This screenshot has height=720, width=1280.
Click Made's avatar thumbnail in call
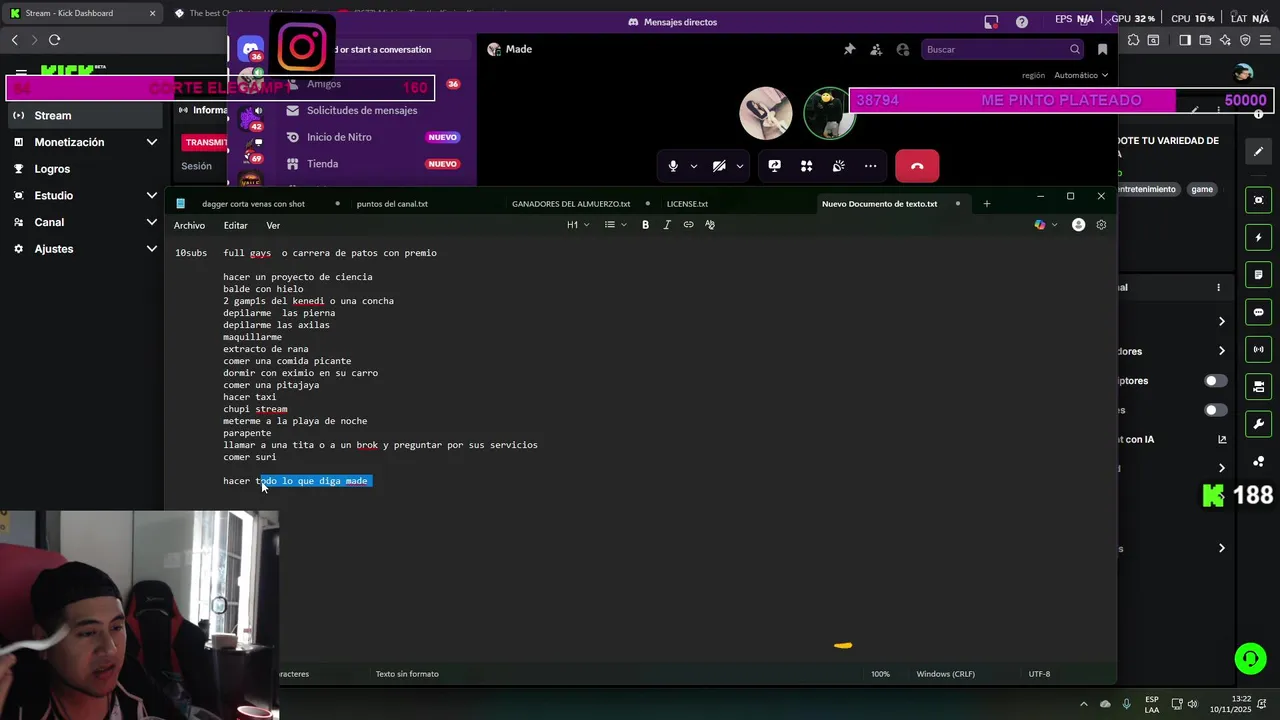[766, 112]
